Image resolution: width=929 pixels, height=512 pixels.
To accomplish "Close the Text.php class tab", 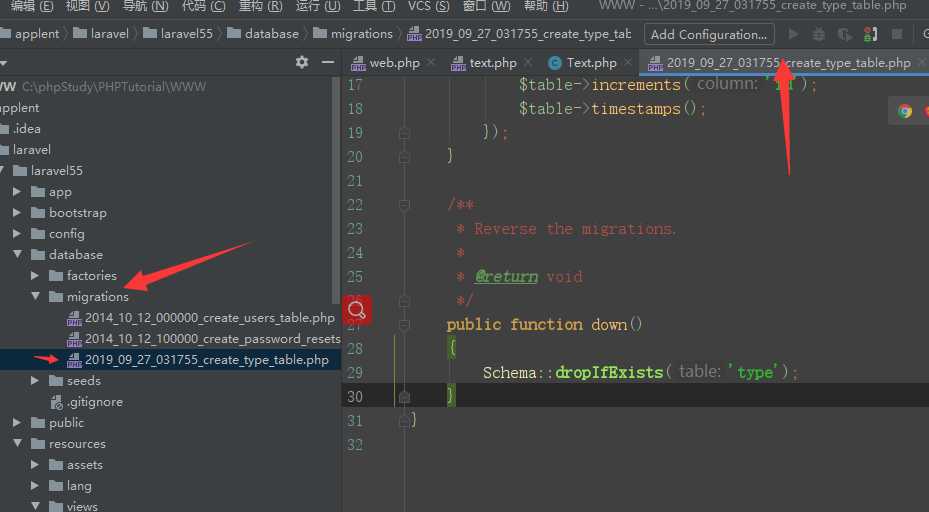I will pyautogui.click(x=628, y=62).
